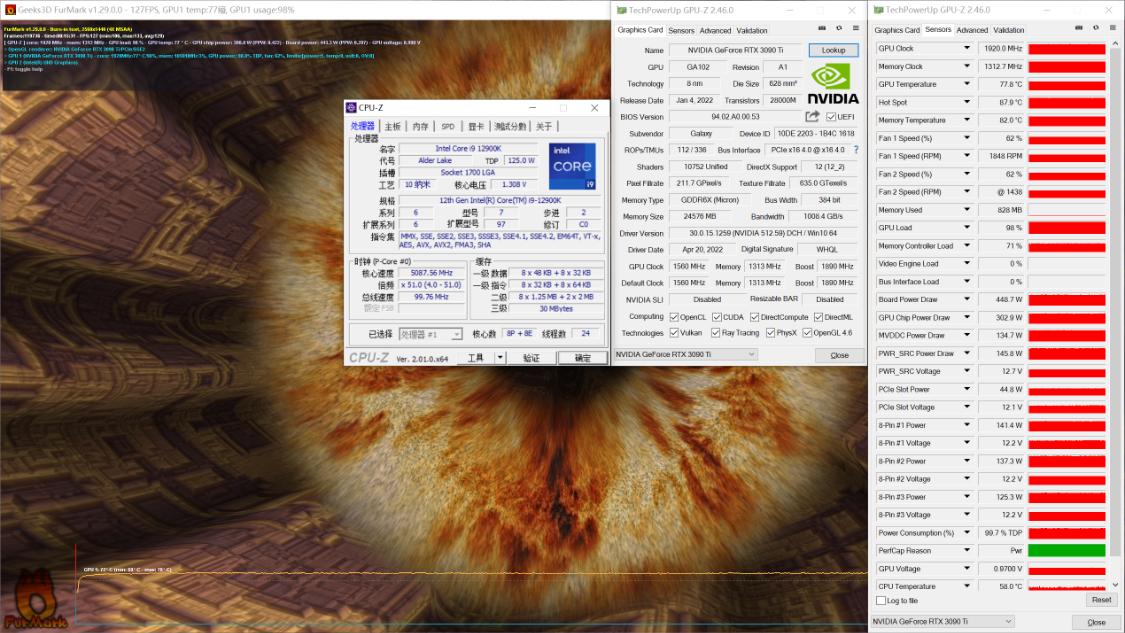Click the Lookup button

click(x=833, y=50)
